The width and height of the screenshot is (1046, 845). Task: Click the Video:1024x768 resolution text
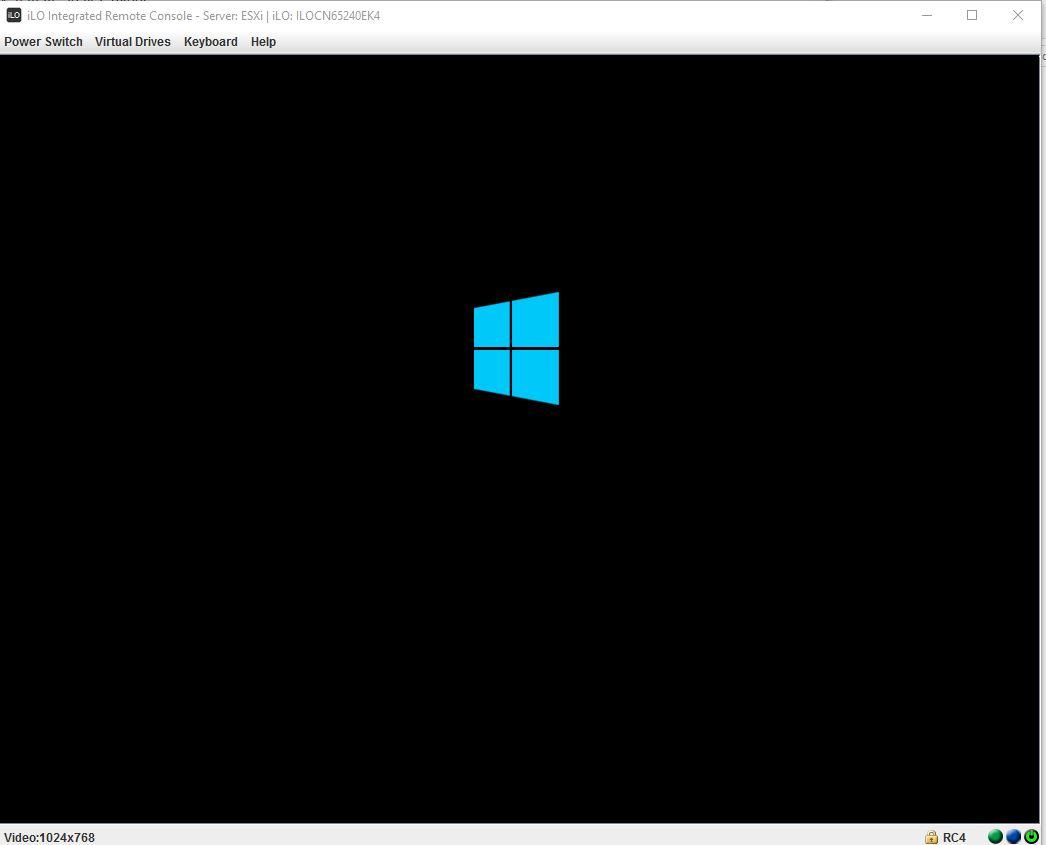pyautogui.click(x=49, y=838)
